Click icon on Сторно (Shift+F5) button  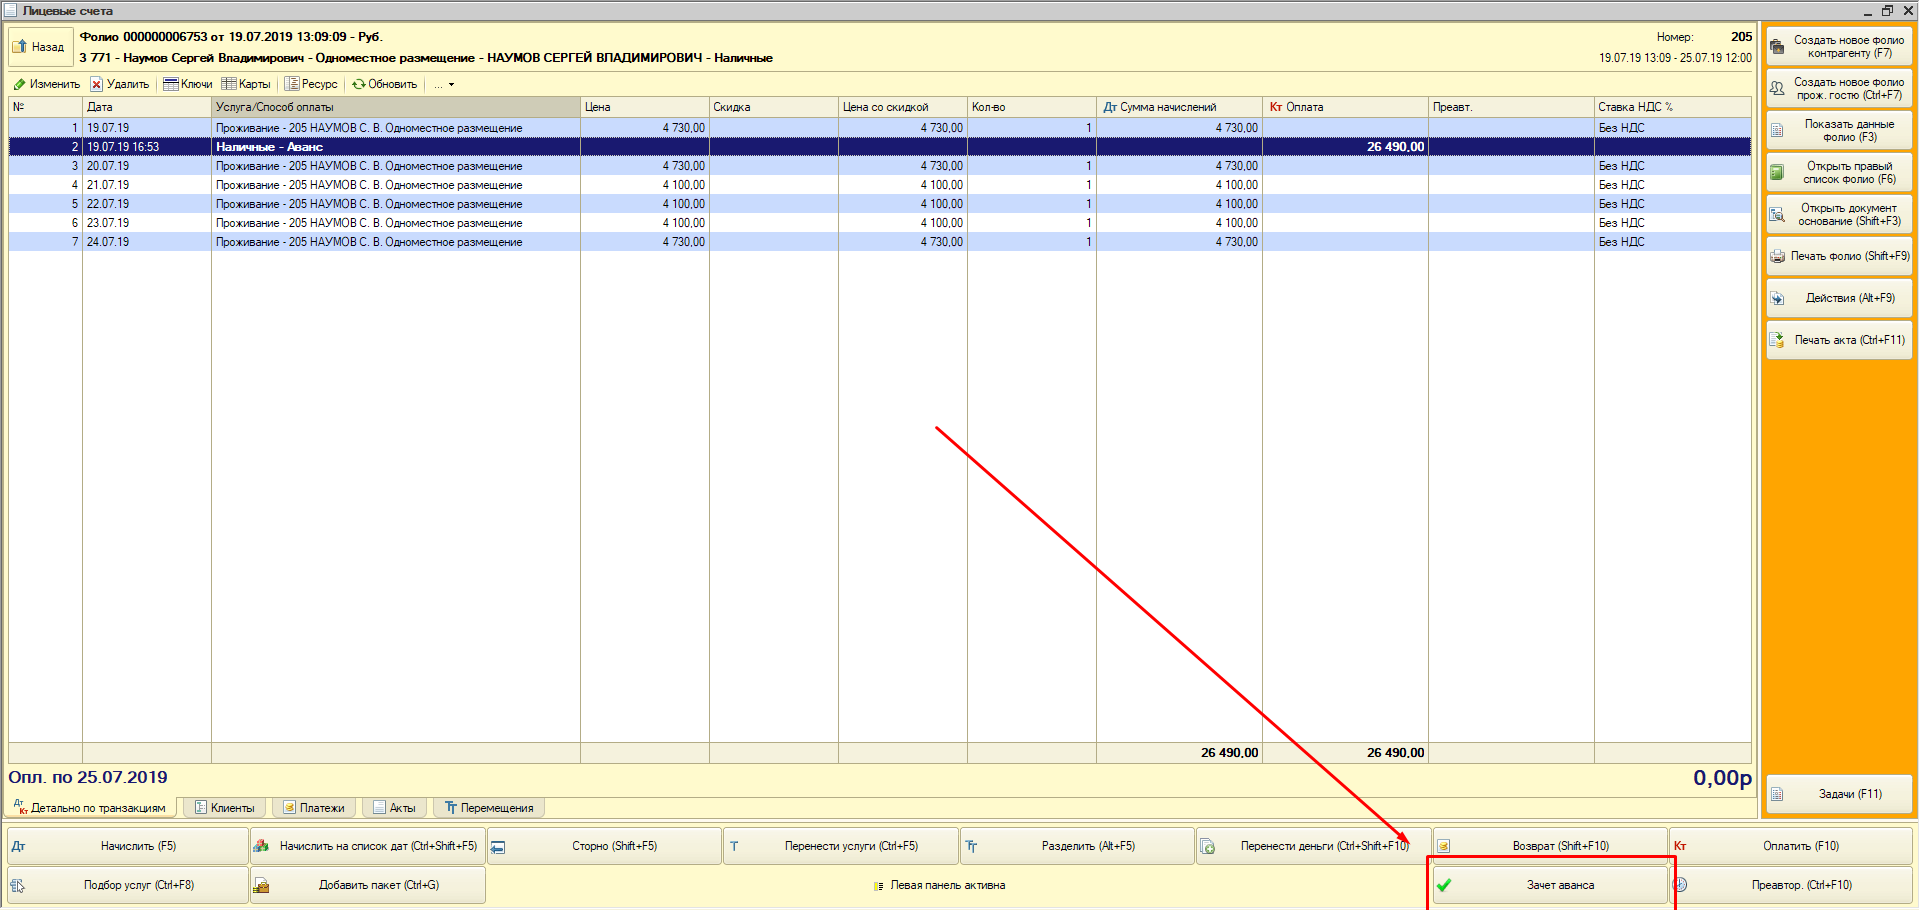498,847
